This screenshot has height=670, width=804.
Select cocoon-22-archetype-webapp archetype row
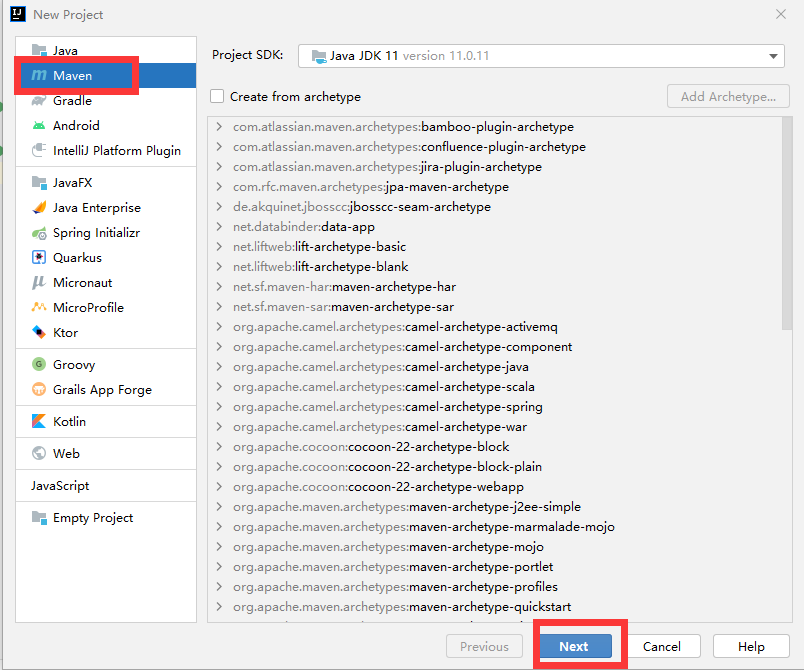pyautogui.click(x=495, y=486)
